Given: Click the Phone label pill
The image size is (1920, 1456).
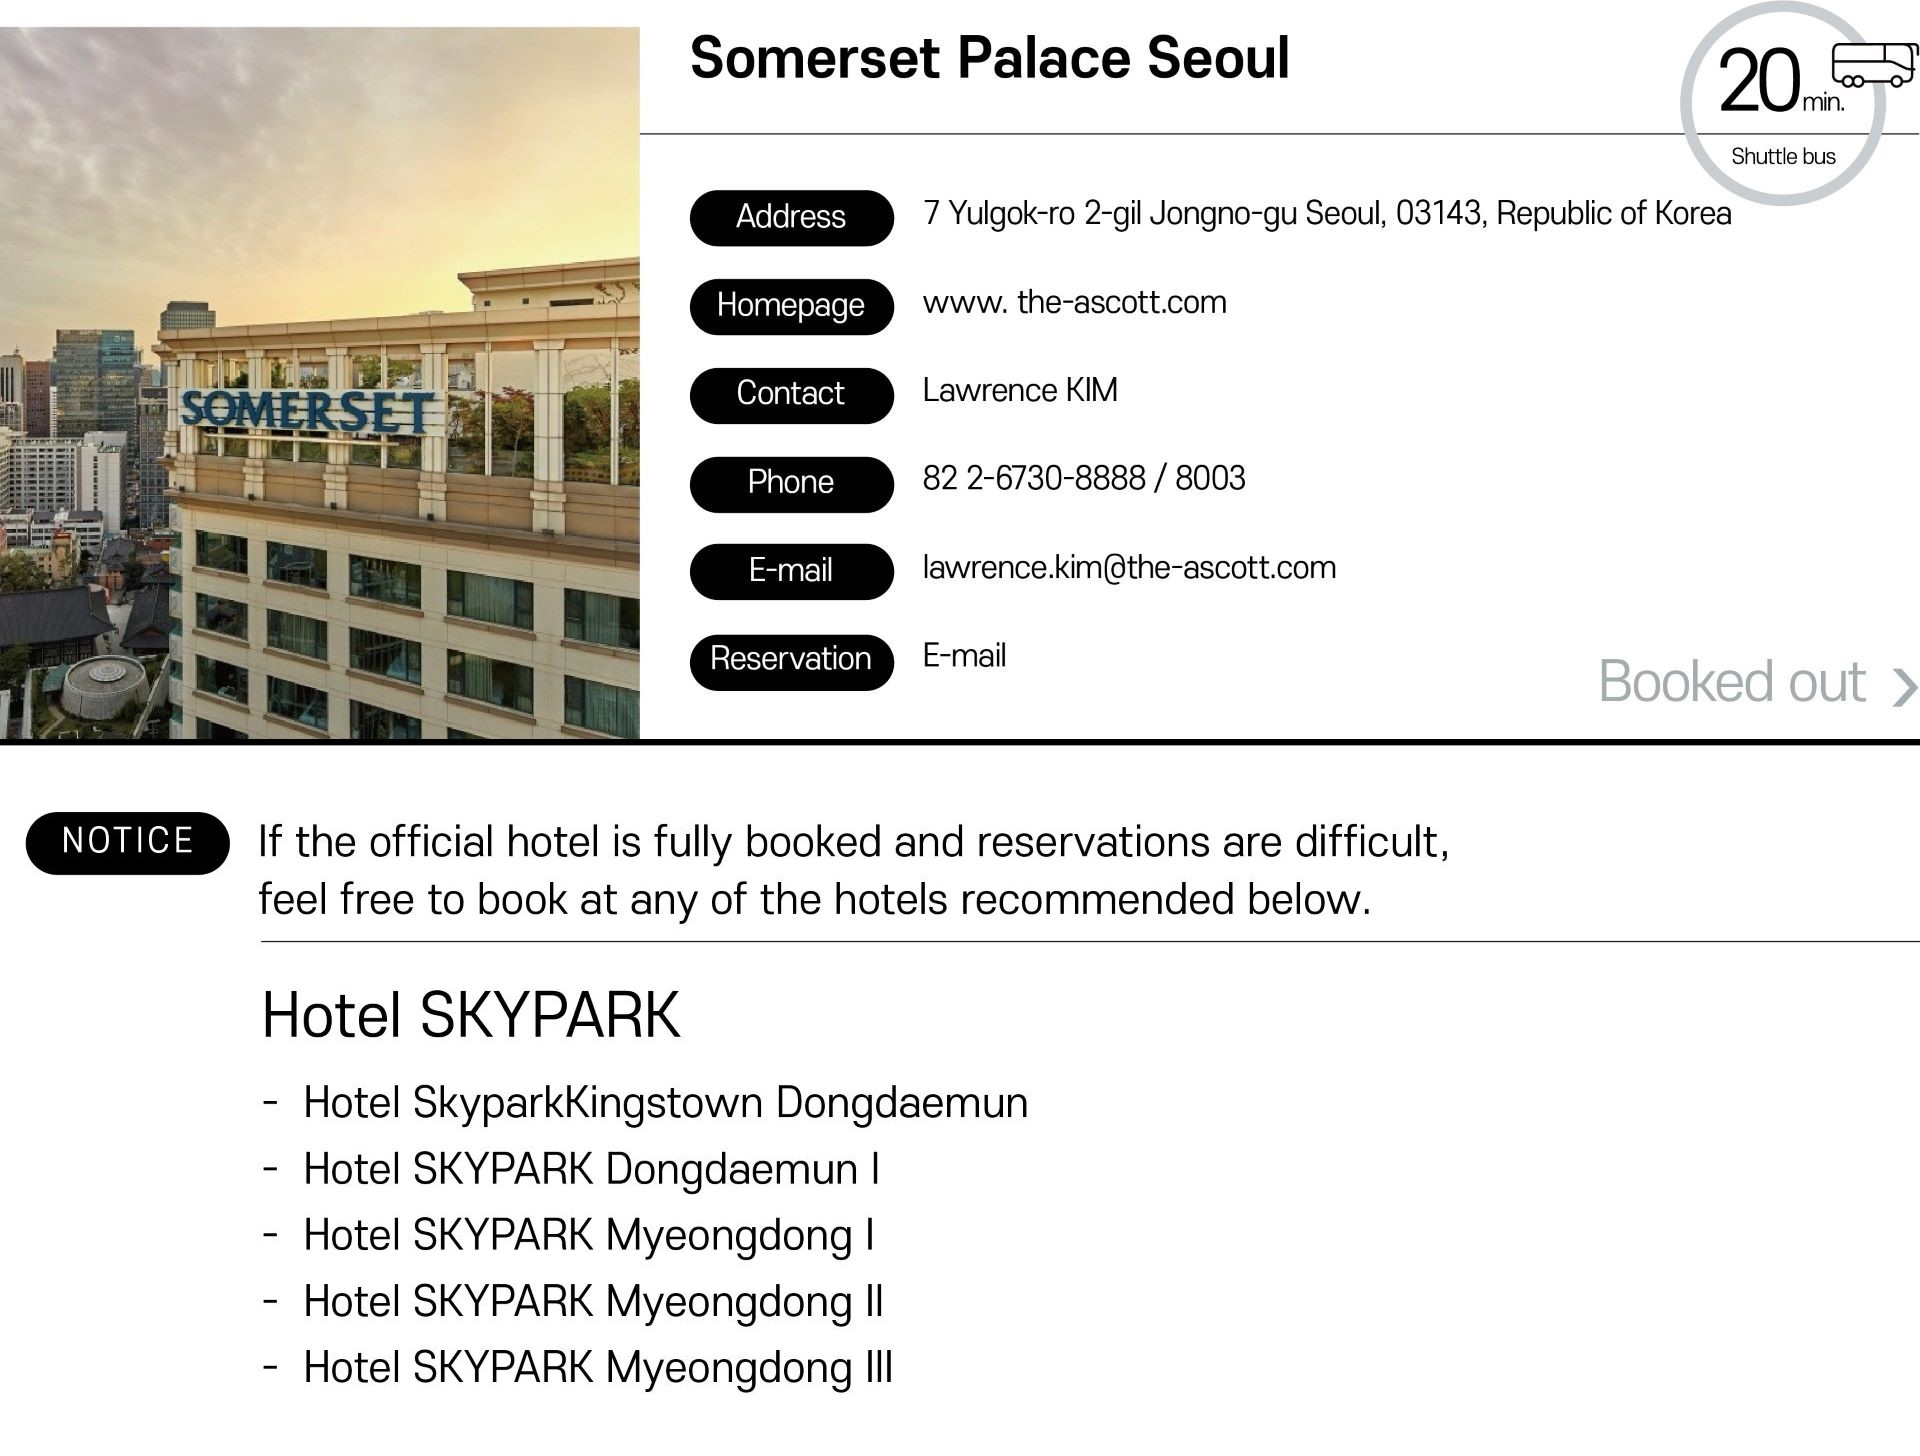Looking at the screenshot, I should (x=791, y=483).
